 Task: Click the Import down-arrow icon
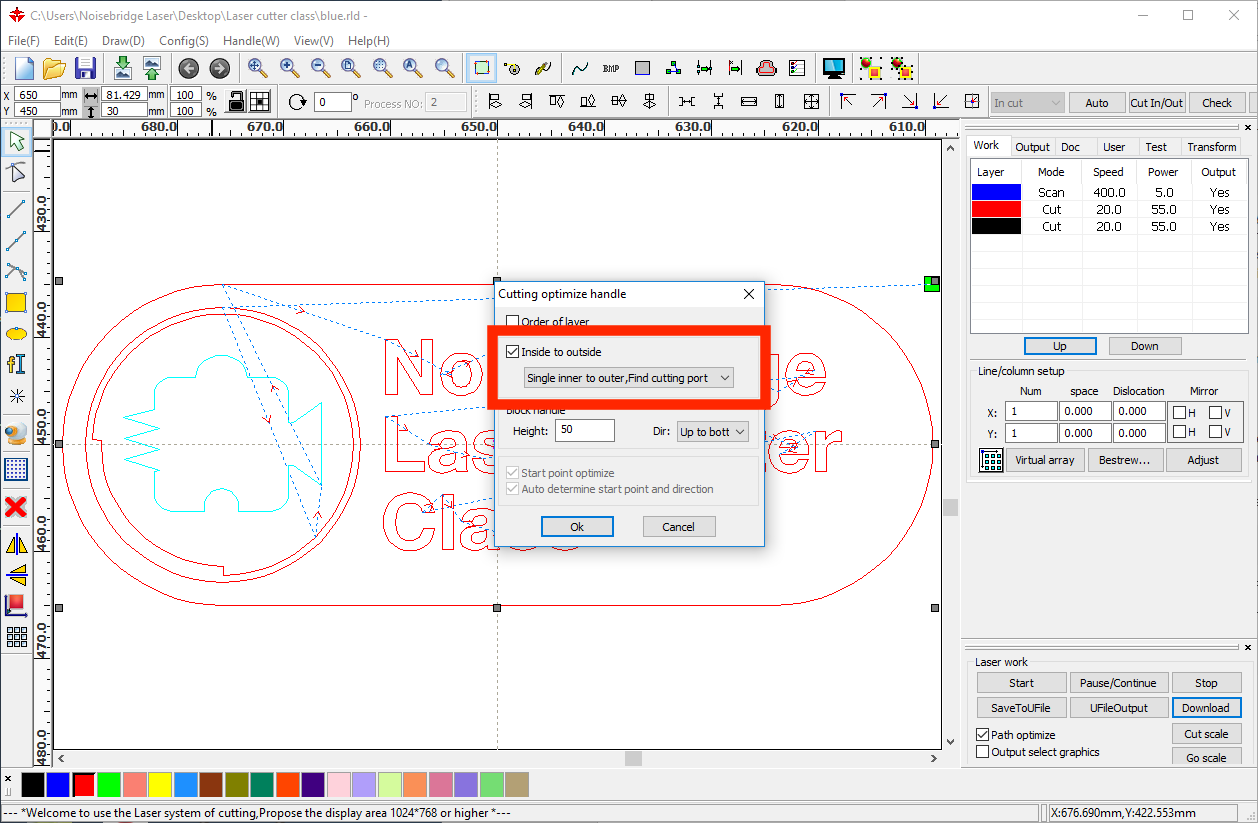coord(122,68)
